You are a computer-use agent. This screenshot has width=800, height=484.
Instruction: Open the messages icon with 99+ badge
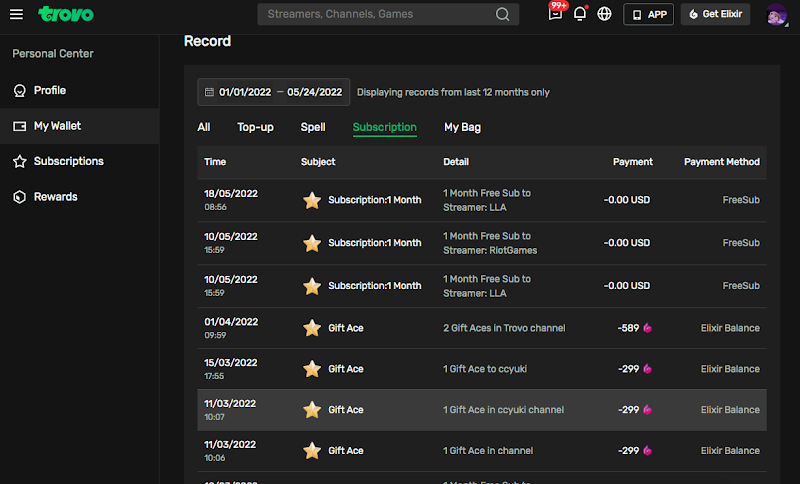(x=556, y=14)
